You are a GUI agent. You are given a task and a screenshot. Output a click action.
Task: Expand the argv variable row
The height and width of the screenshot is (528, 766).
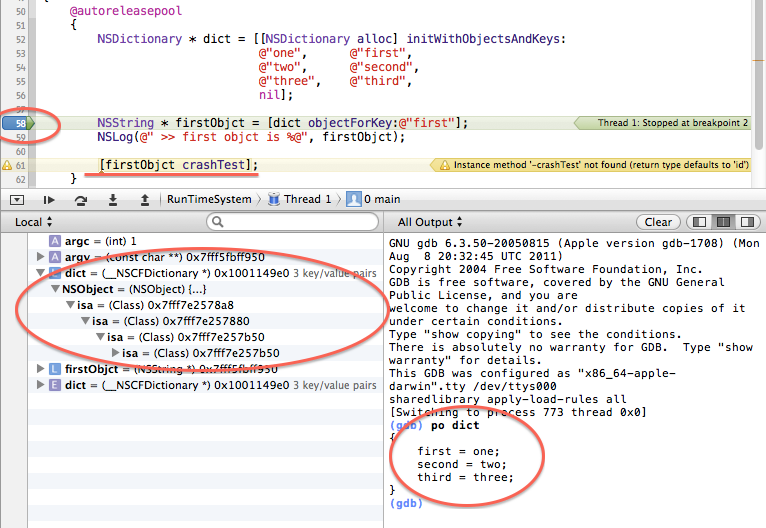coord(41,256)
